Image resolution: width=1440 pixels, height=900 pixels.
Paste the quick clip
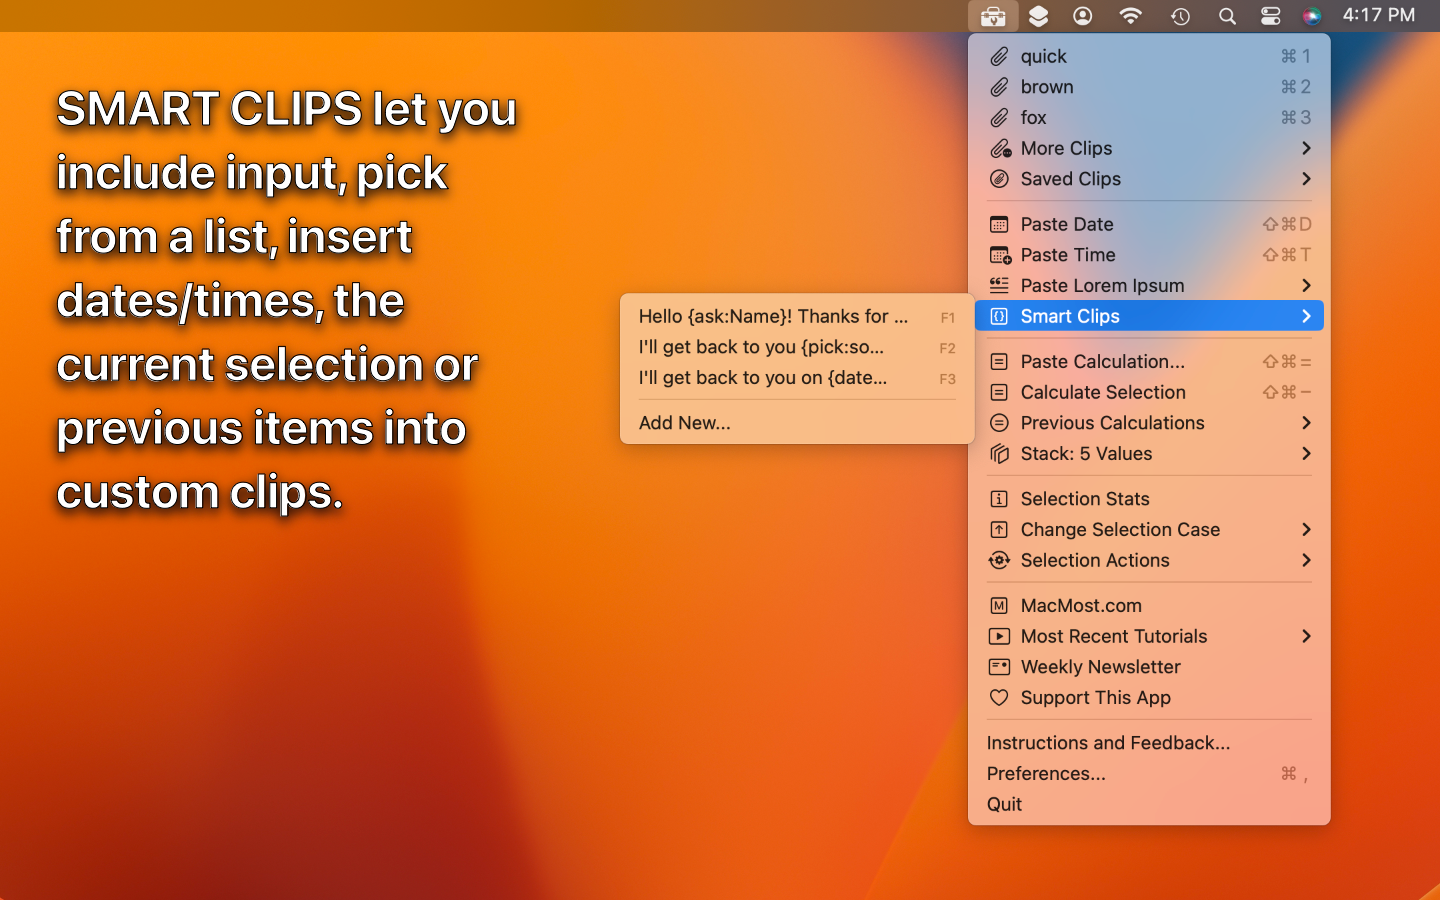[1149, 57]
